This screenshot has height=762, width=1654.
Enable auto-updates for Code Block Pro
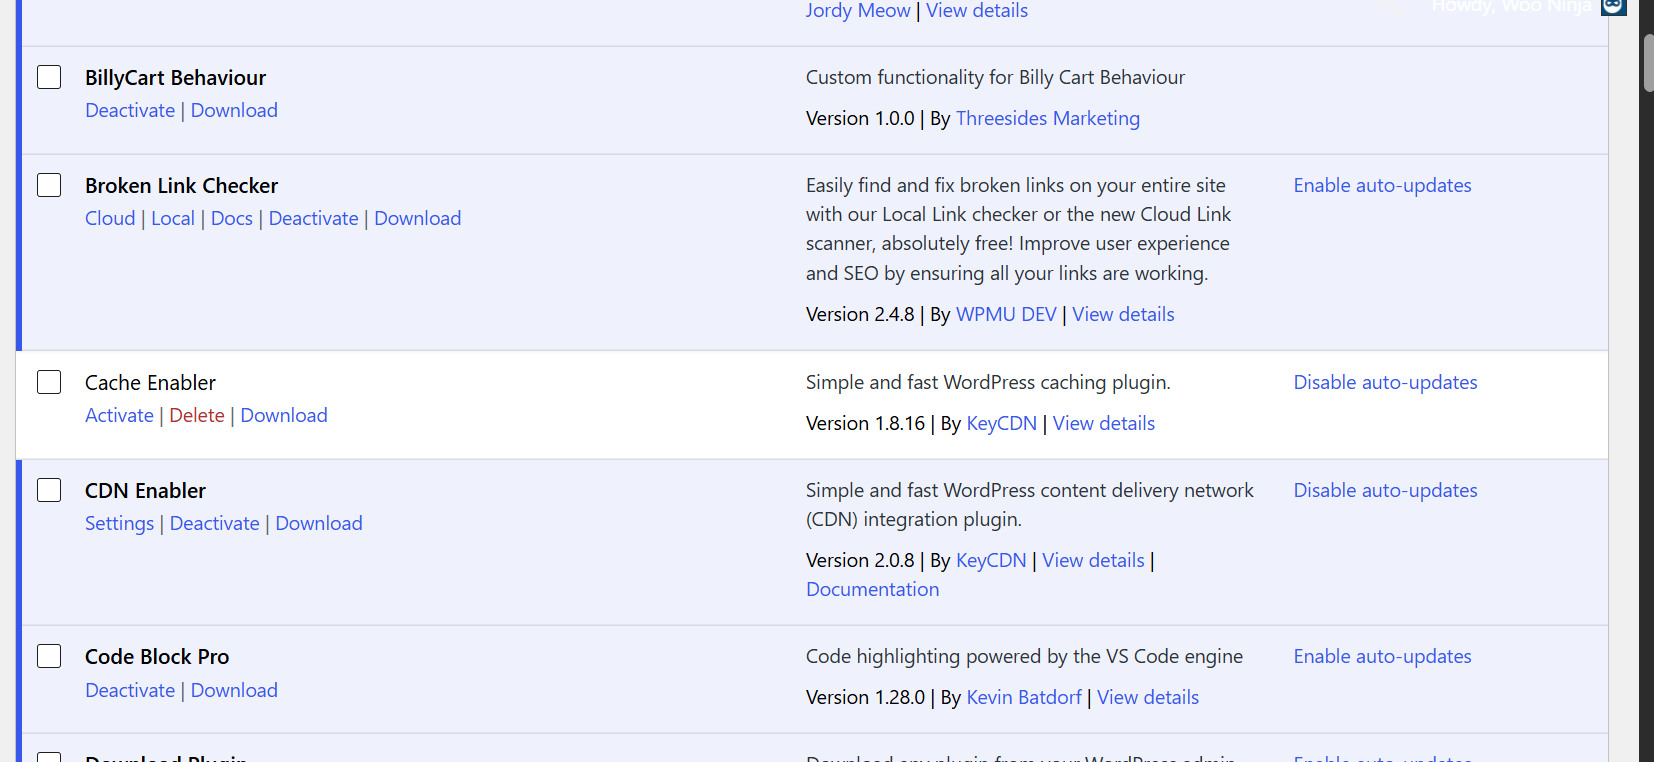point(1382,656)
